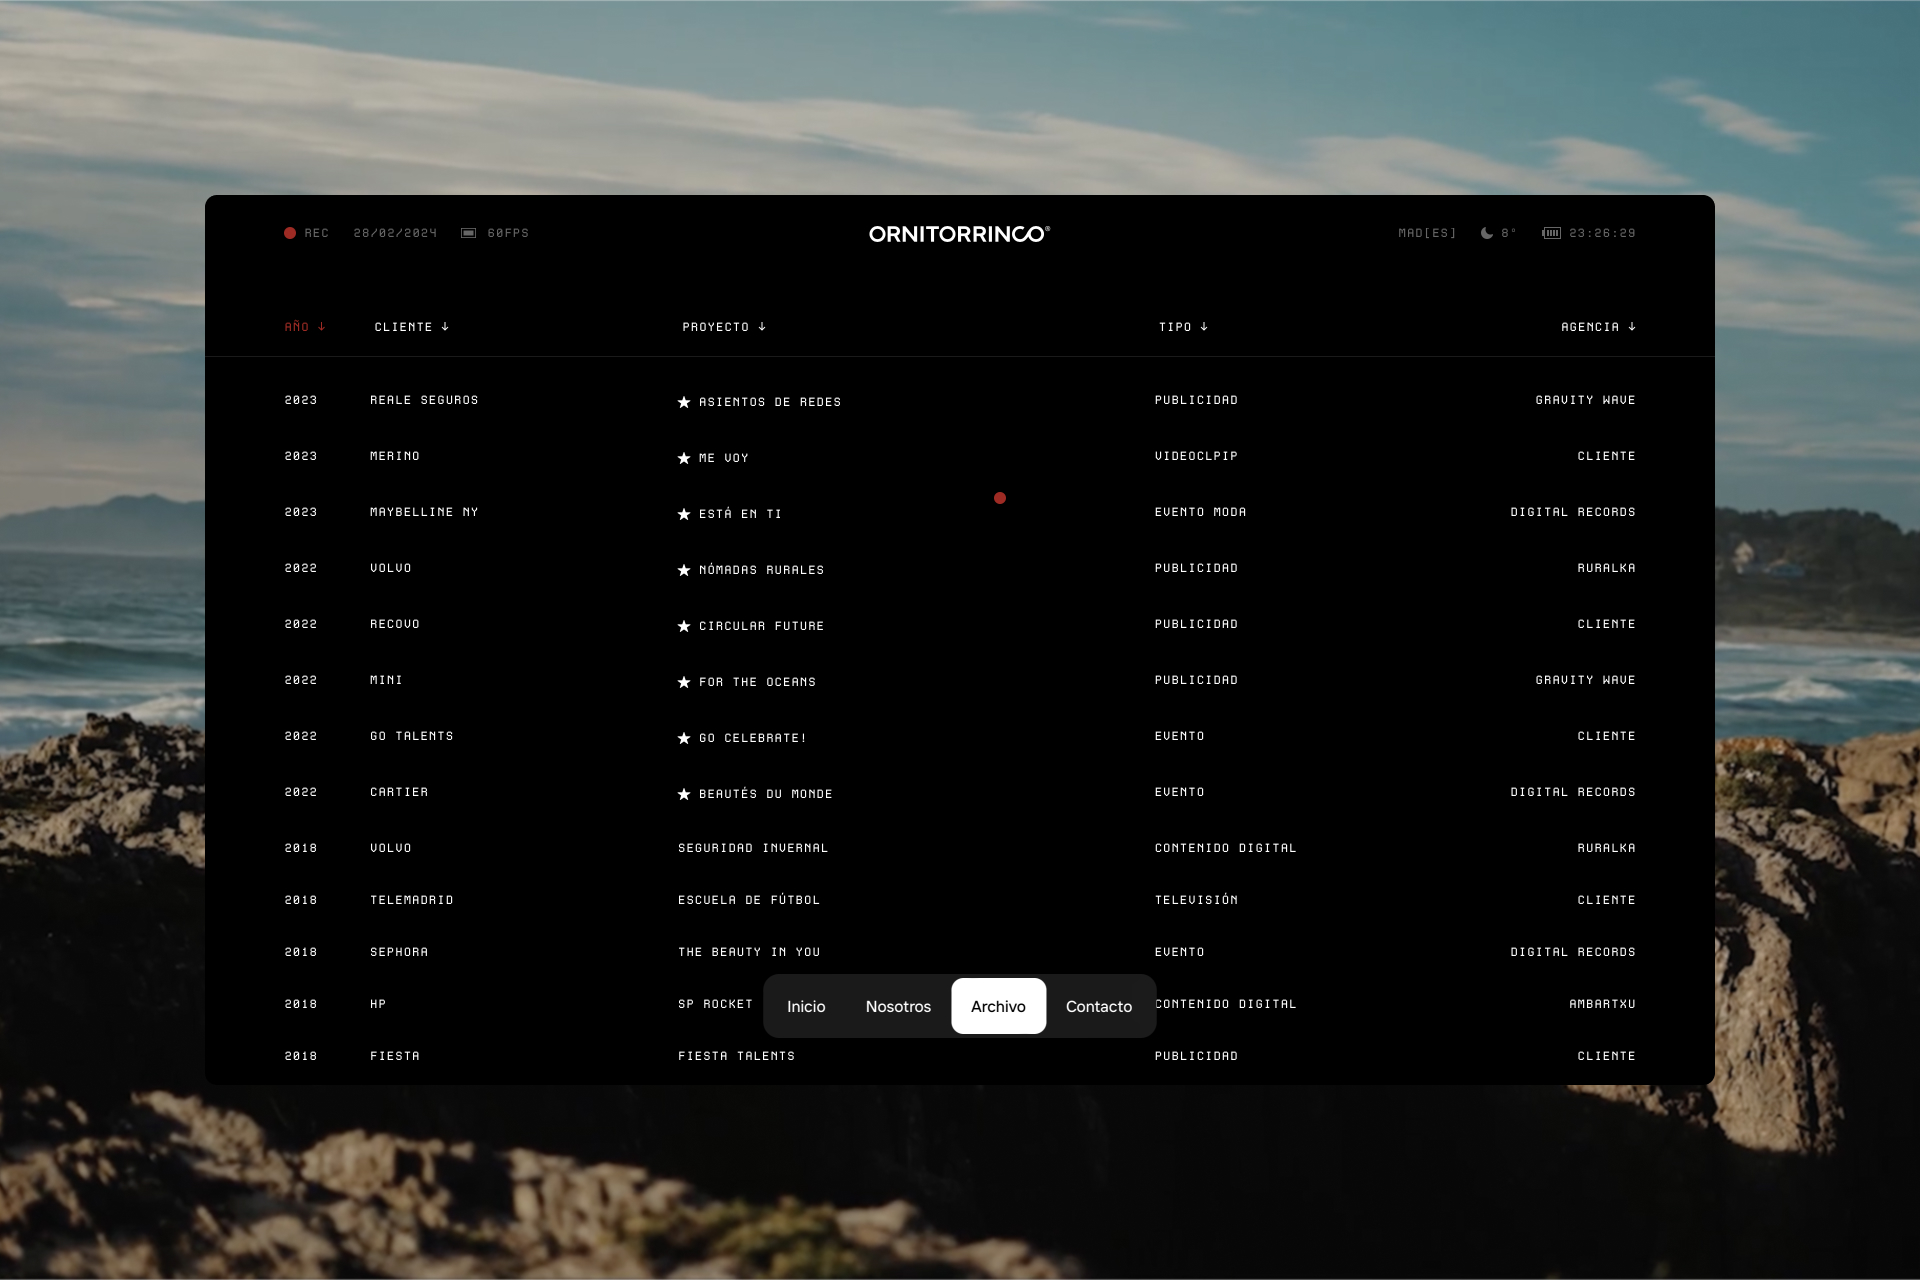Viewport: 1920px width, 1280px height.
Task: Click the Videoclpip type cell
Action: tap(1196, 456)
